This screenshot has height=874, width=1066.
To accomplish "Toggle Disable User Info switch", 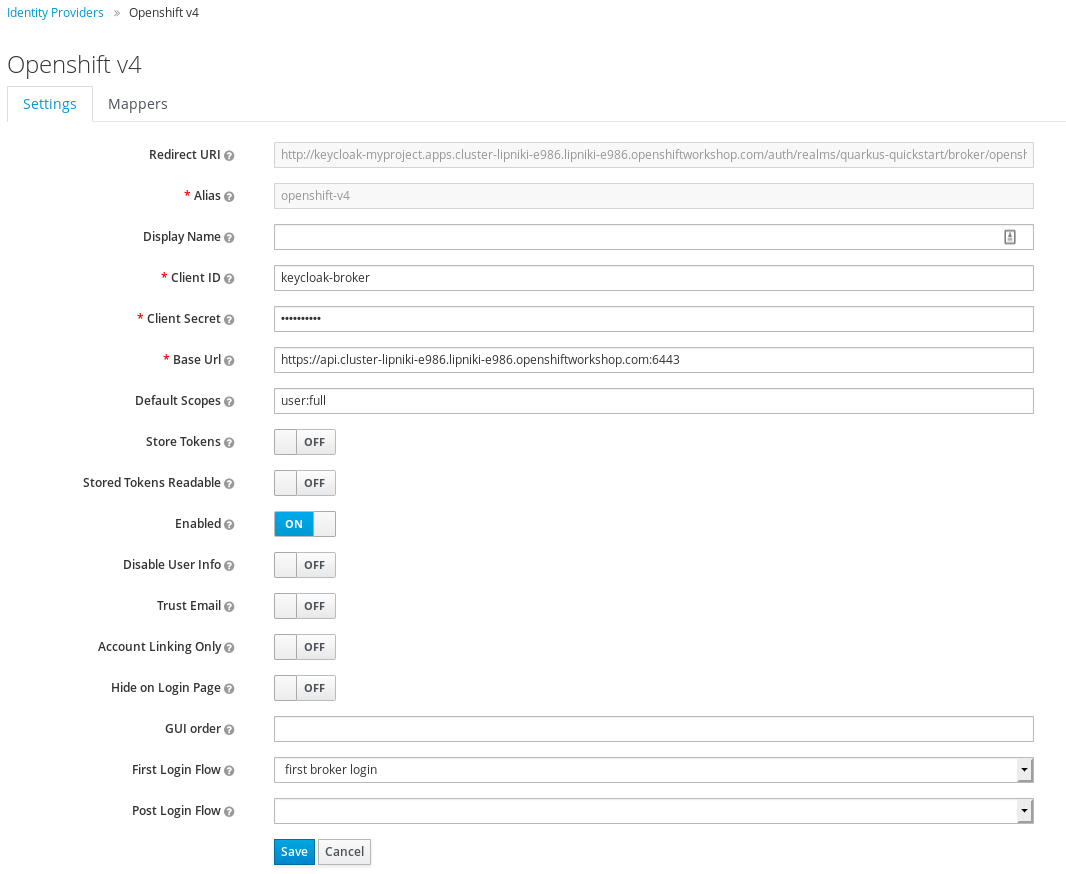I will coord(305,565).
